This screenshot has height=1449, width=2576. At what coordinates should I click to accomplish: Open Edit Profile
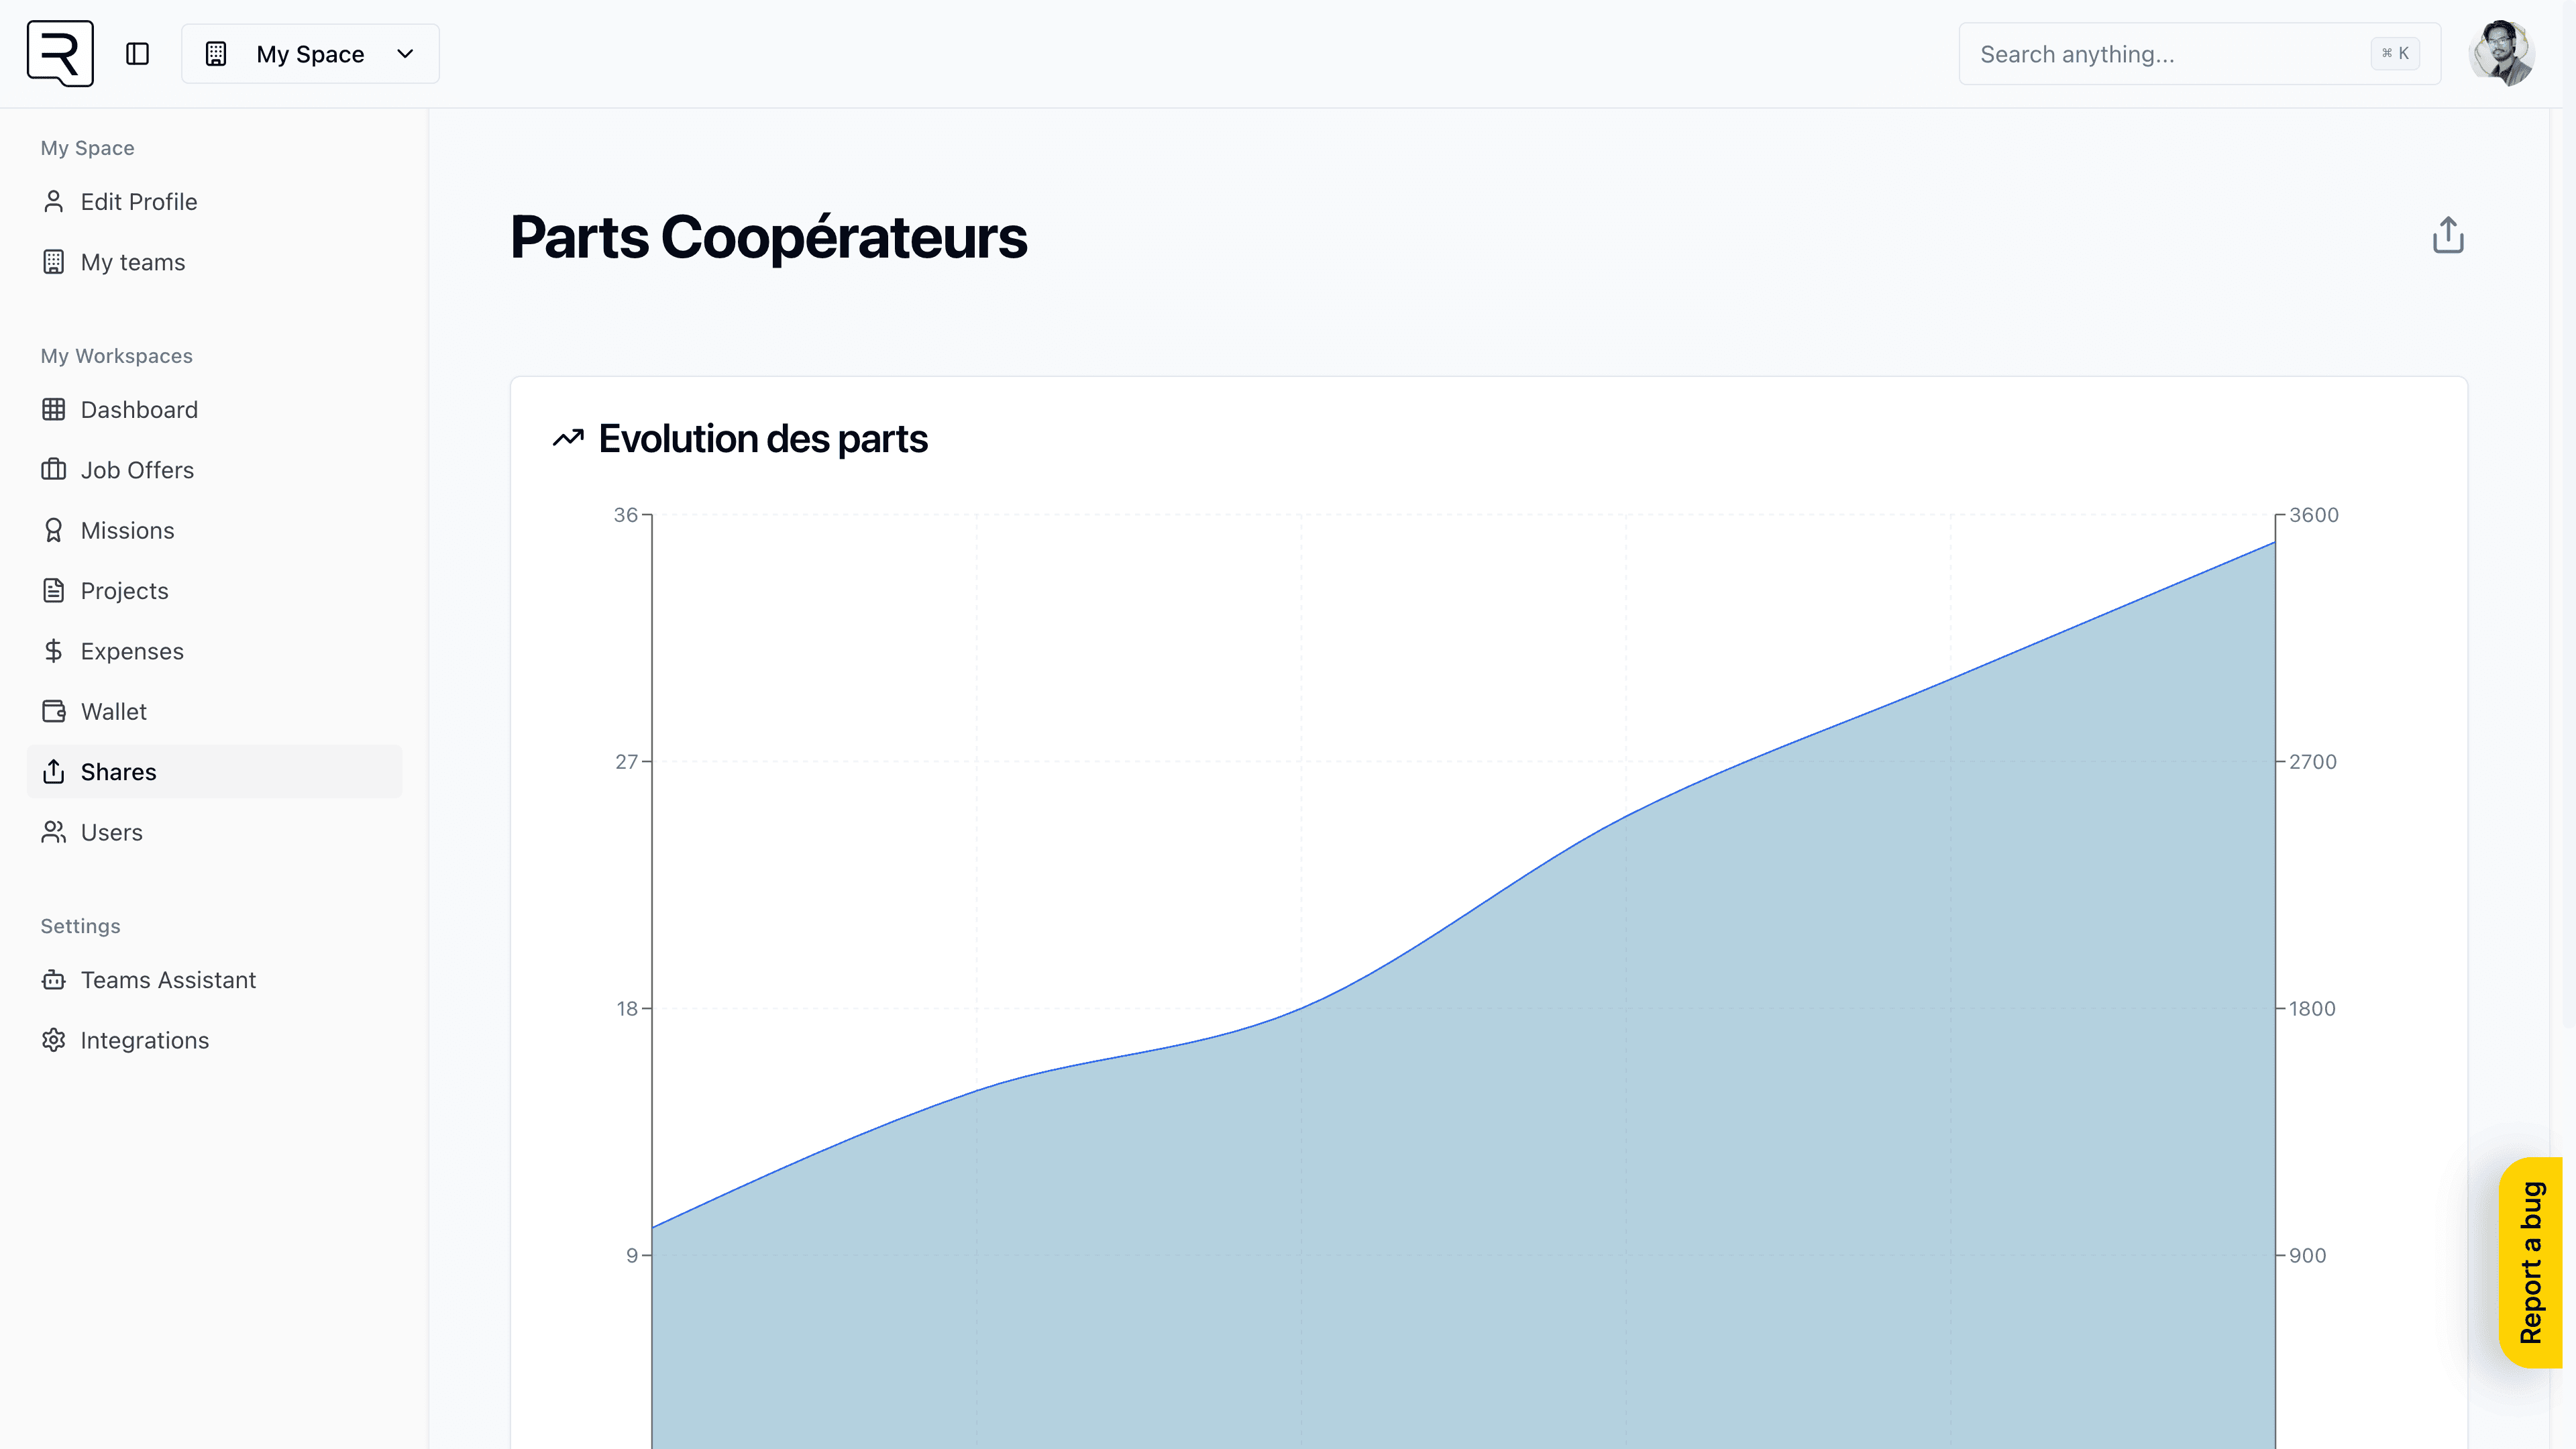pyautogui.click(x=139, y=201)
